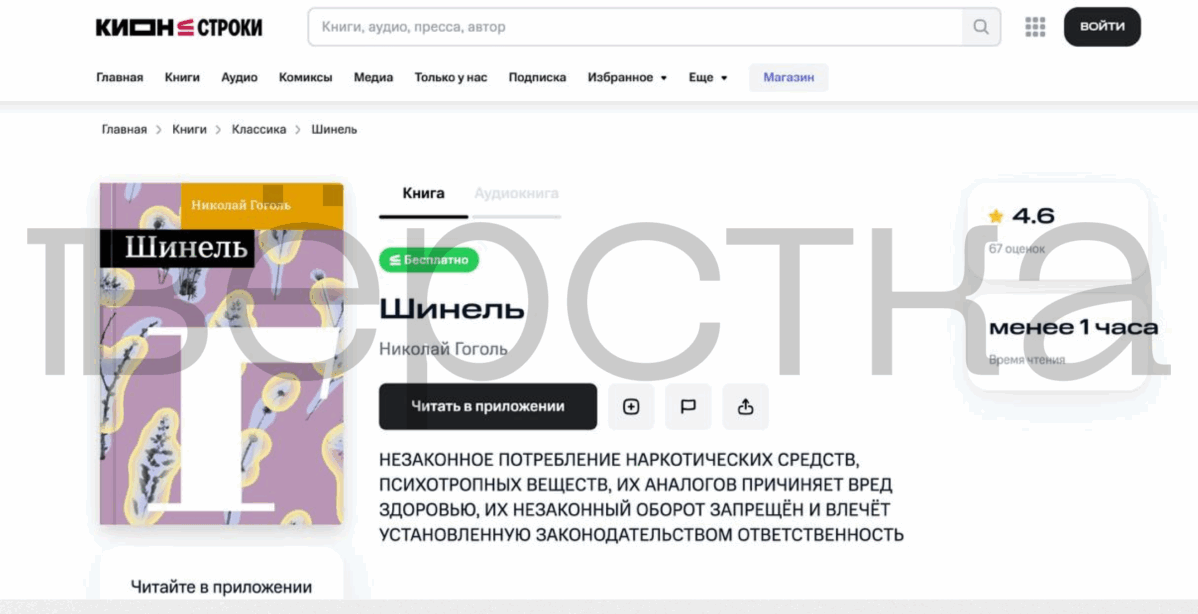1198x614 pixels.
Task: Click the green Бесплатно badge
Action: (x=429, y=259)
